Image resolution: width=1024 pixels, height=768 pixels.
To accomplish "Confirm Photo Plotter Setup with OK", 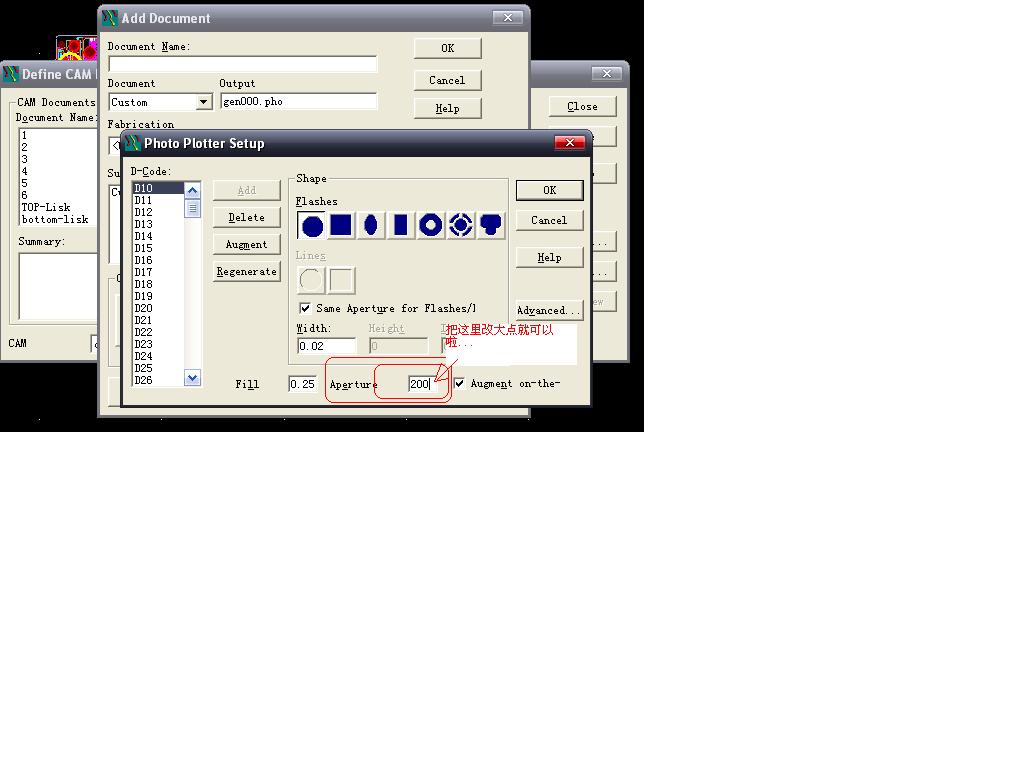I will coord(549,190).
